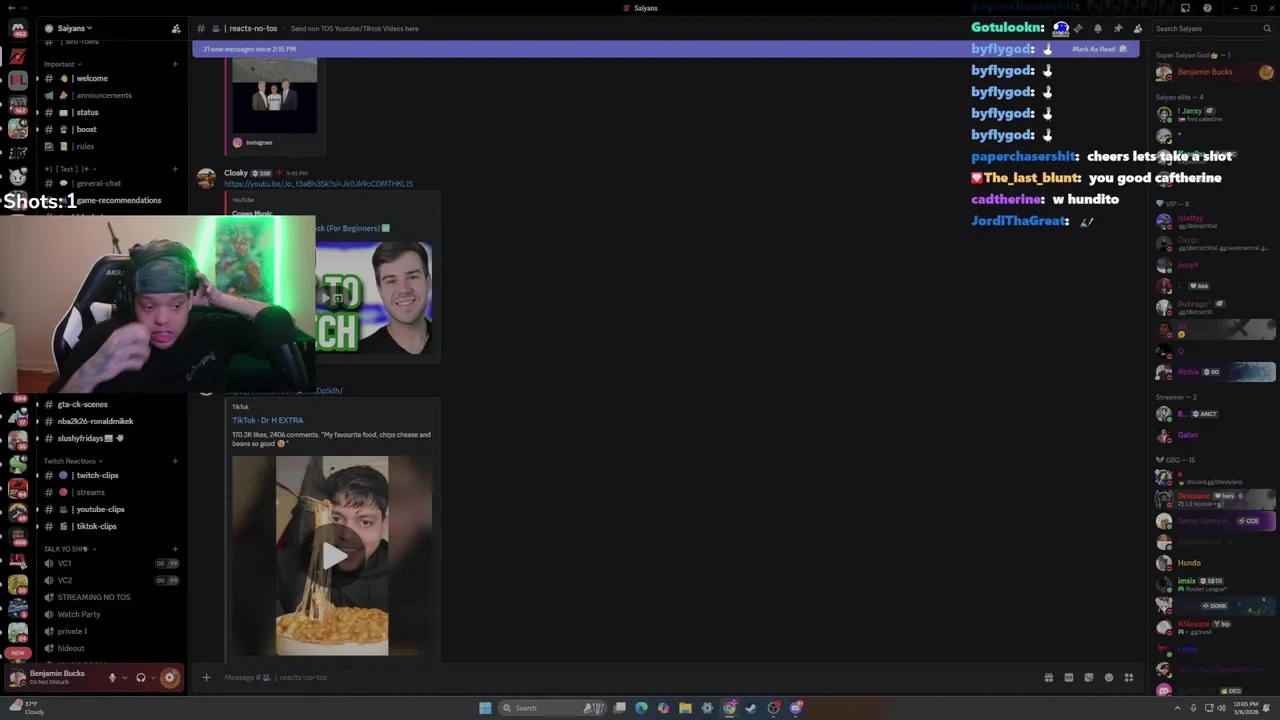Open the apps icon at message bar end
The width and height of the screenshot is (1280, 720).
tap(1129, 678)
